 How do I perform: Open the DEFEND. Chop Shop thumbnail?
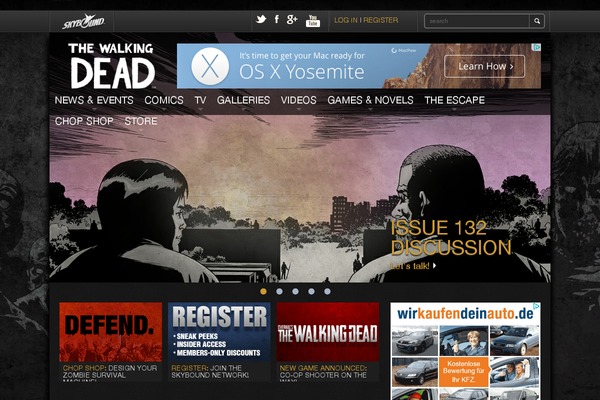pos(111,332)
